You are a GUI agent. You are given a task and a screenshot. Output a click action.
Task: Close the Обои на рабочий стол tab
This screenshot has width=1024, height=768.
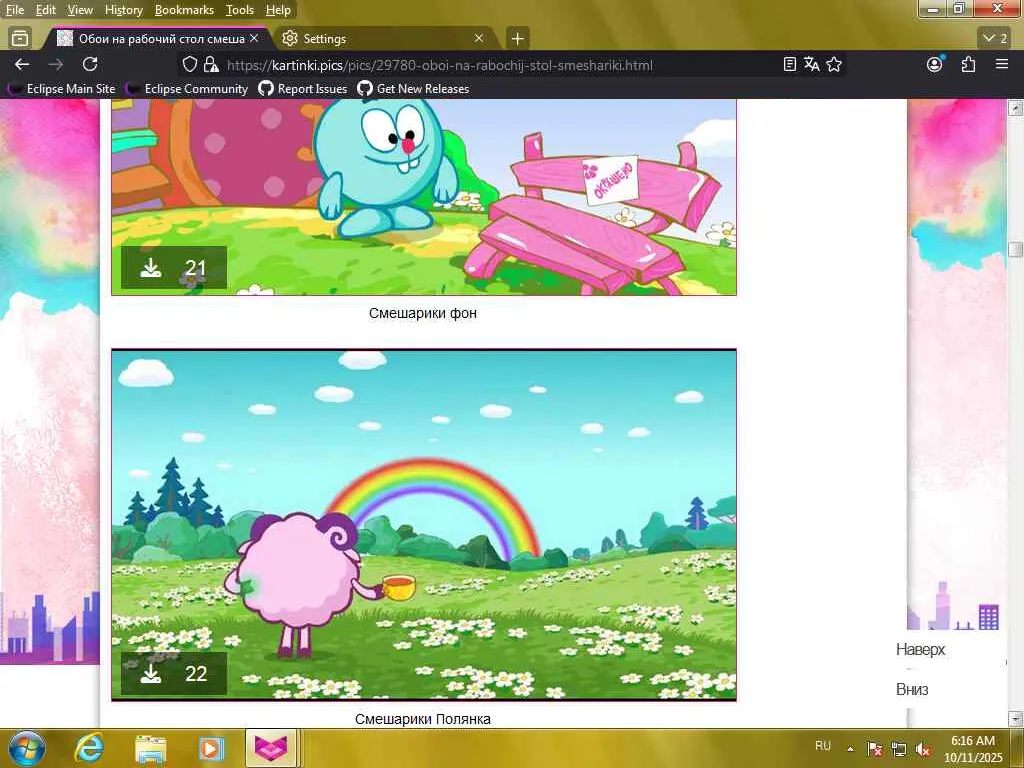[x=254, y=39]
